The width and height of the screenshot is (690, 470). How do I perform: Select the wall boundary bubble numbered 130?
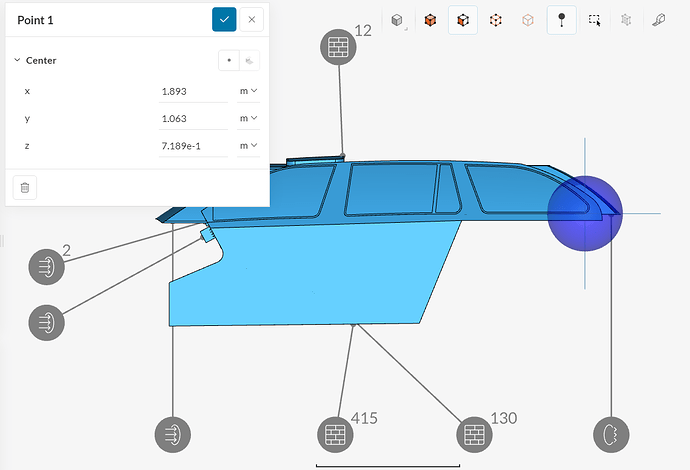474,435
